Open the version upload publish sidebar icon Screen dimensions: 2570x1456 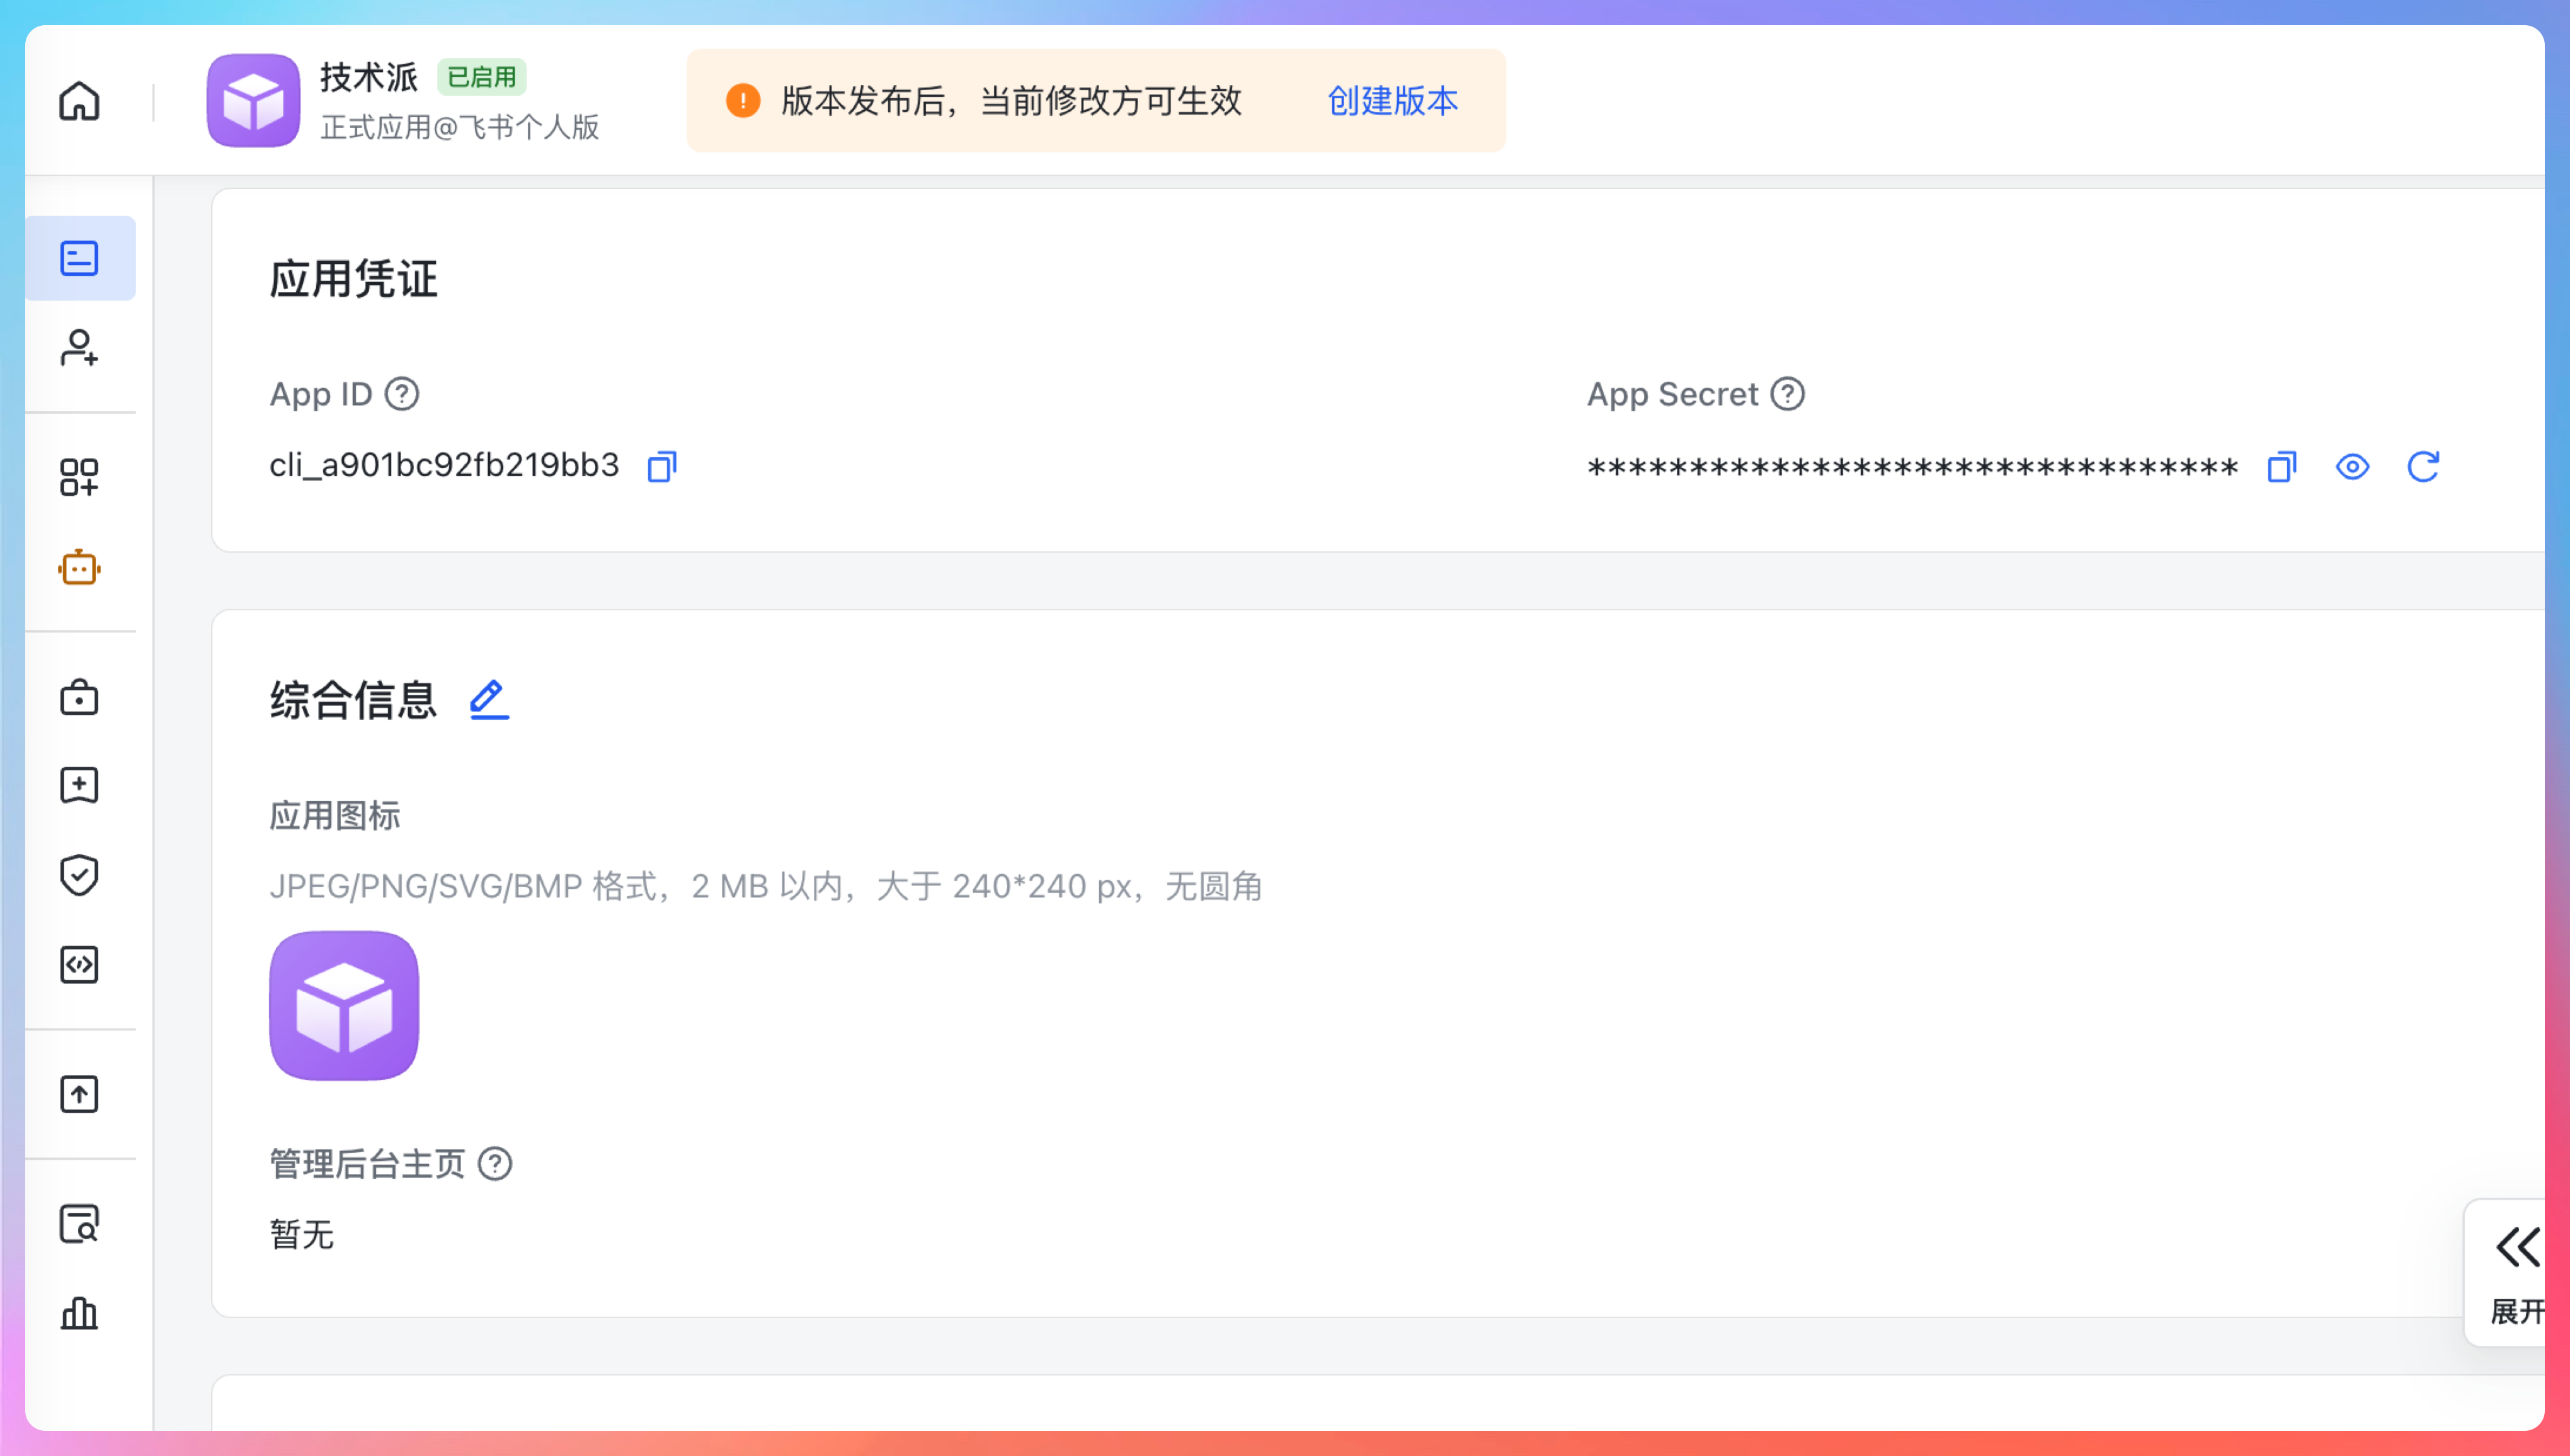coord(79,1094)
